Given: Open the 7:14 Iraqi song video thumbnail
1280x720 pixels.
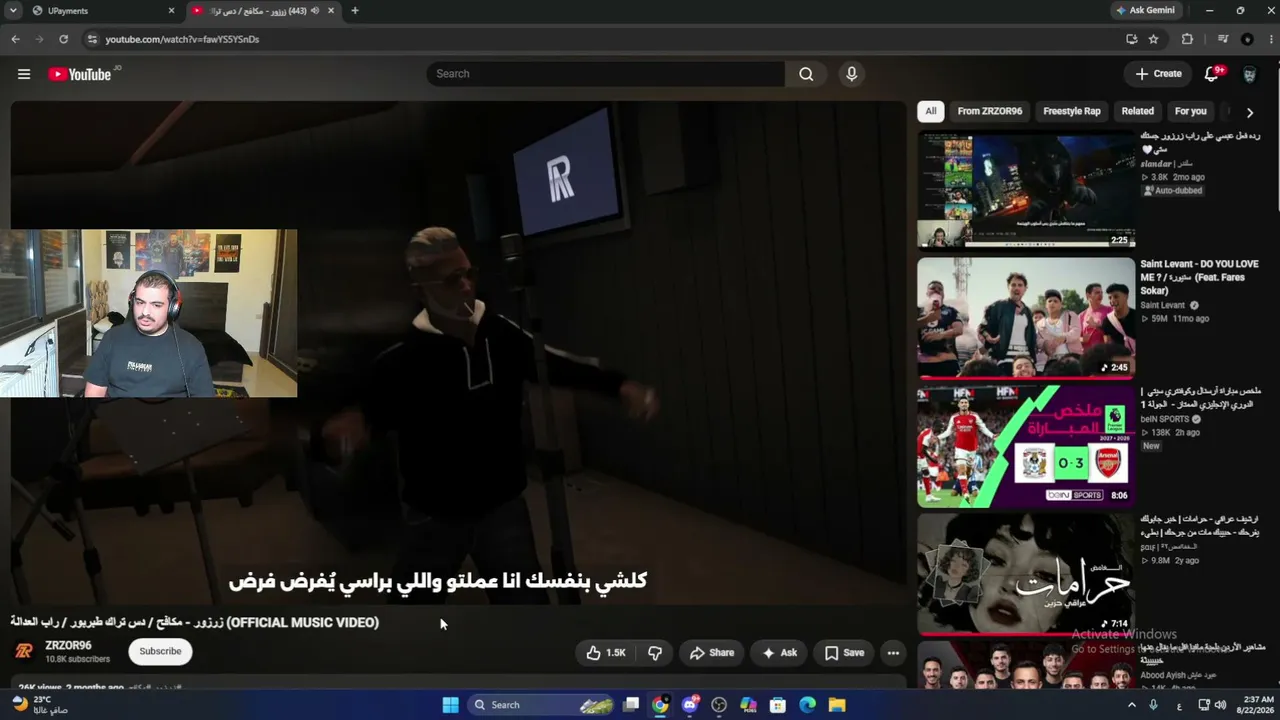Looking at the screenshot, I should (1026, 574).
